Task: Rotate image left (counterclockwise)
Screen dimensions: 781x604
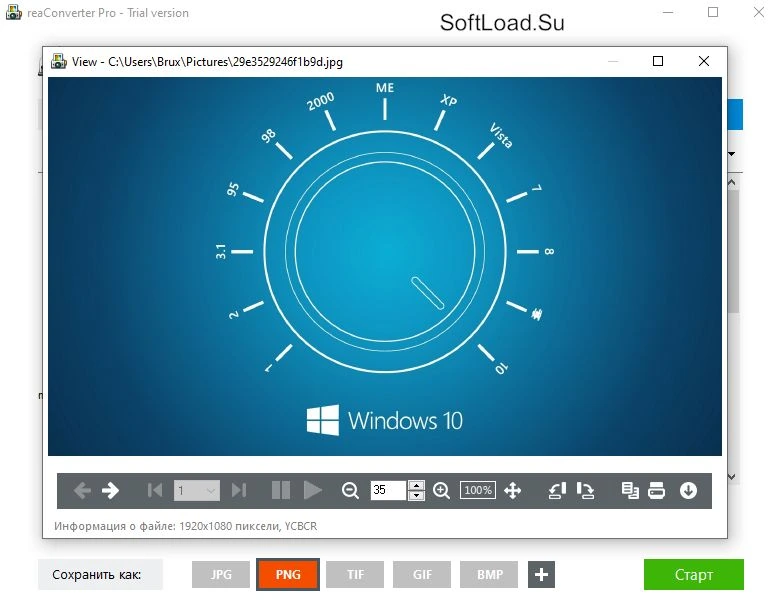Action: 557,491
